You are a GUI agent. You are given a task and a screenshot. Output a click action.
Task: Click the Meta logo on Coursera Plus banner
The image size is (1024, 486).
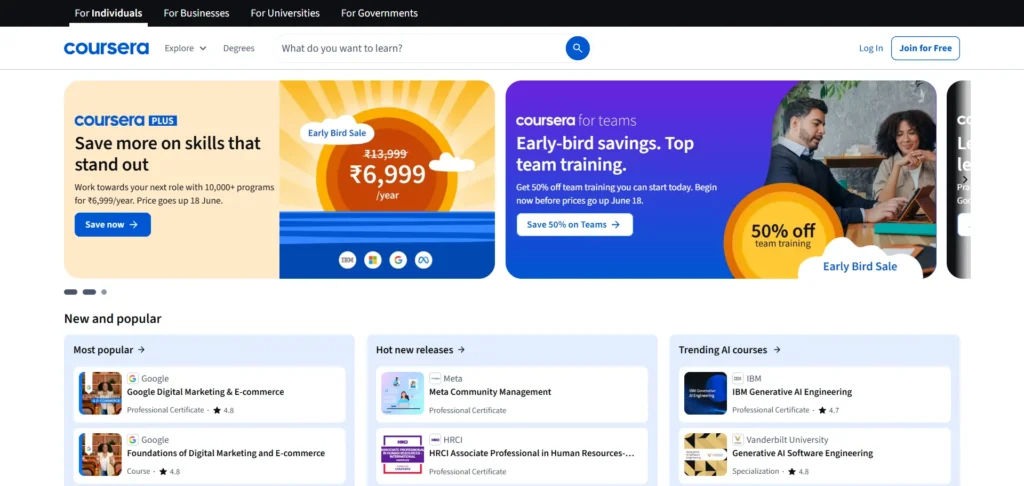423,260
